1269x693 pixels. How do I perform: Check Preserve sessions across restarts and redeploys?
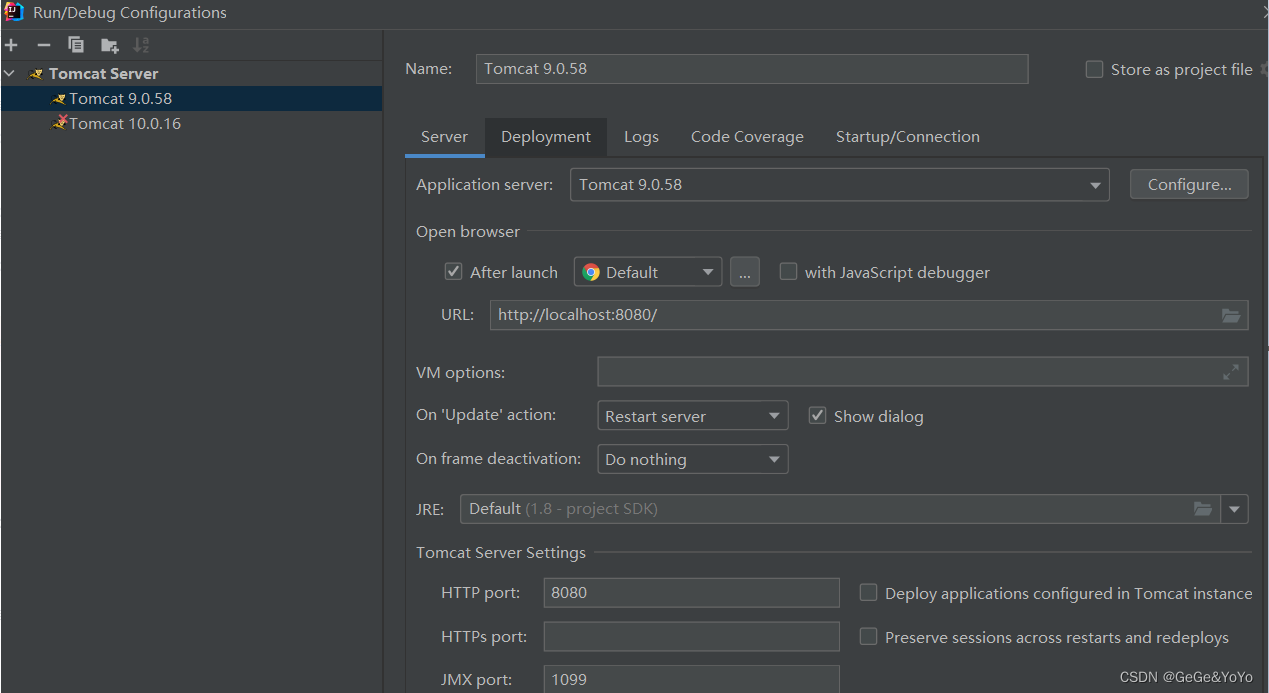pyautogui.click(x=868, y=637)
